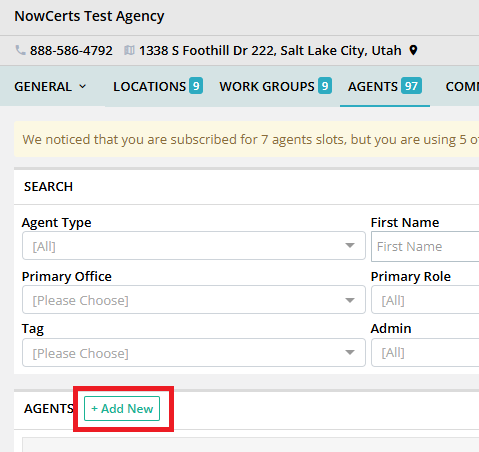Open the Tag dropdown
479x452 pixels.
point(194,353)
